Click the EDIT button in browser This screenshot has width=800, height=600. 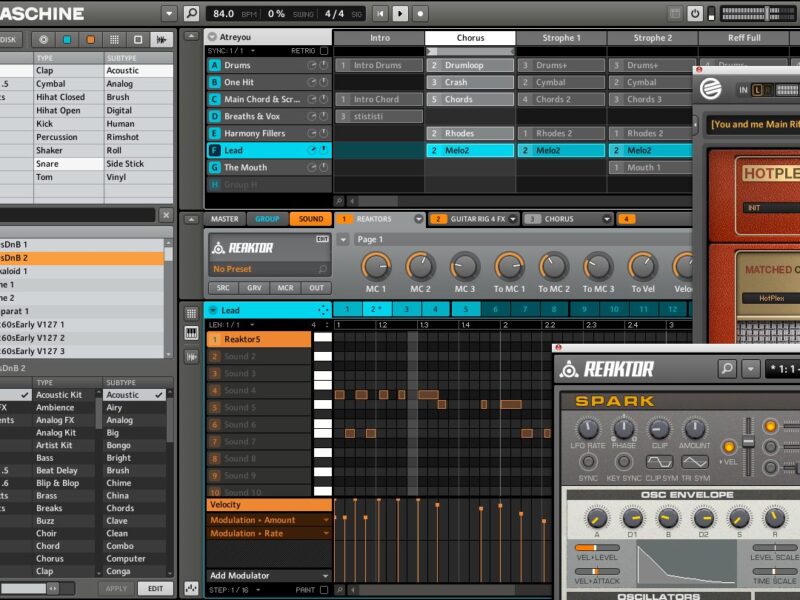(x=155, y=589)
